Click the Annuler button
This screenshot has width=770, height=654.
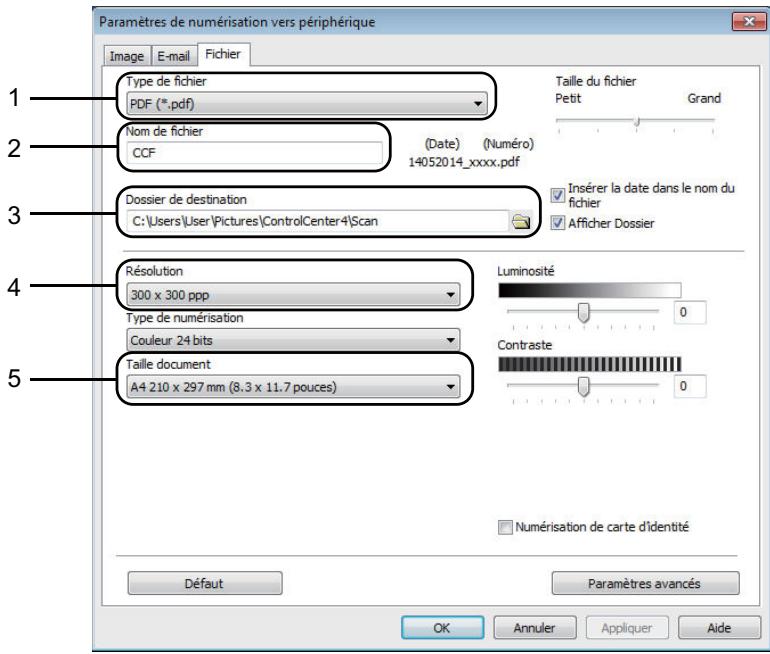[535, 627]
